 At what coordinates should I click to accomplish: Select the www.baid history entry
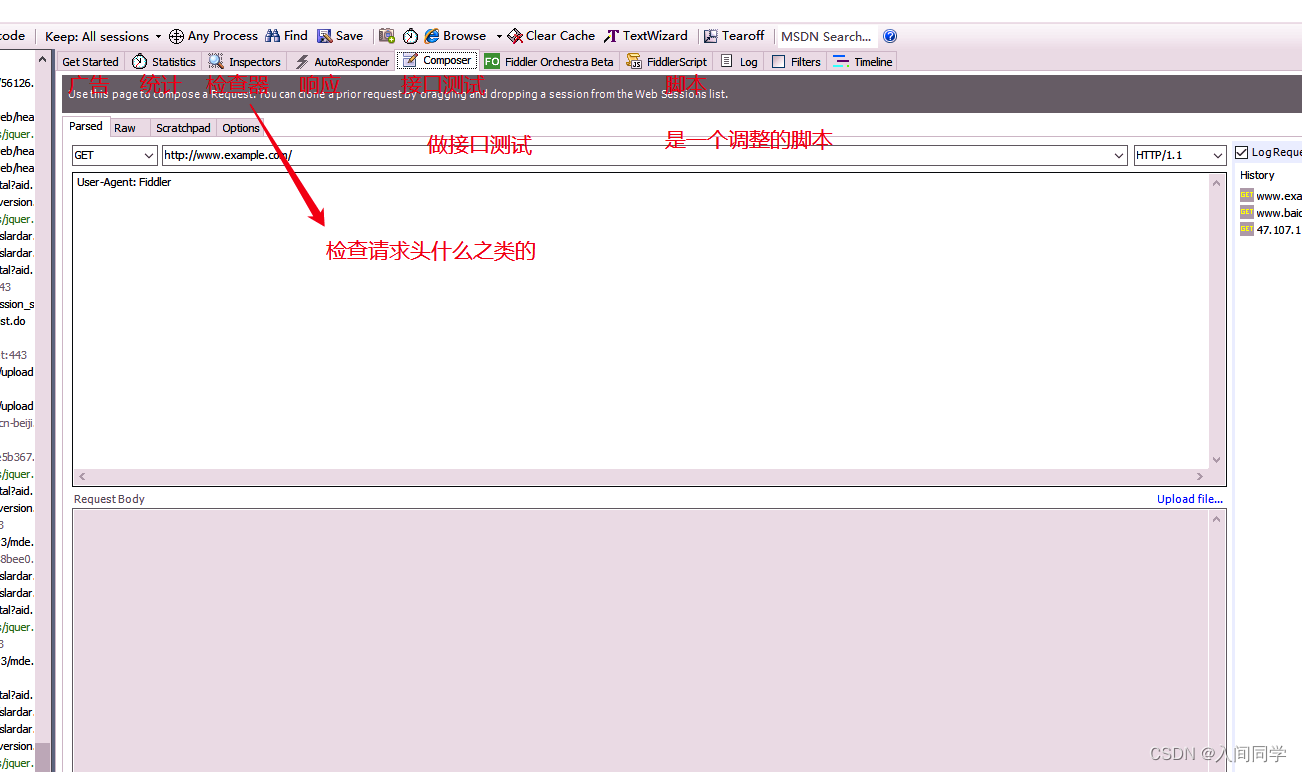click(x=1270, y=213)
